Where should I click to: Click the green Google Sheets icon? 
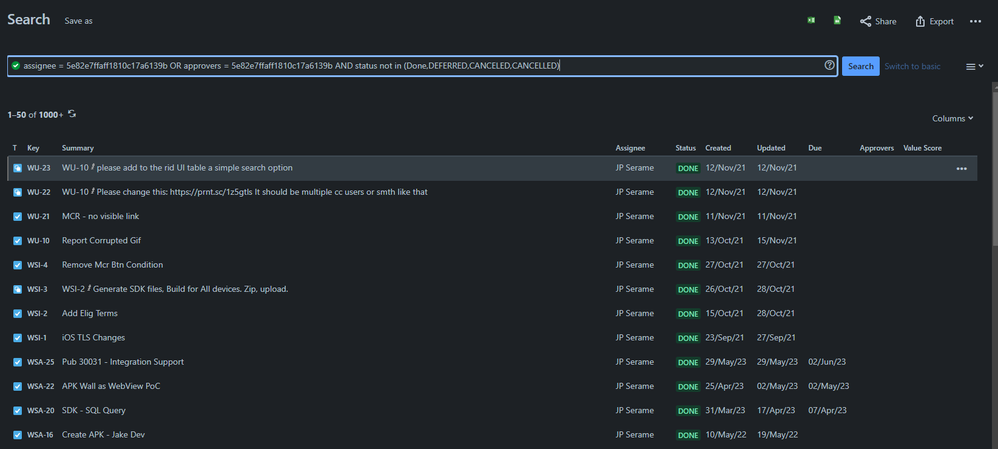point(837,20)
